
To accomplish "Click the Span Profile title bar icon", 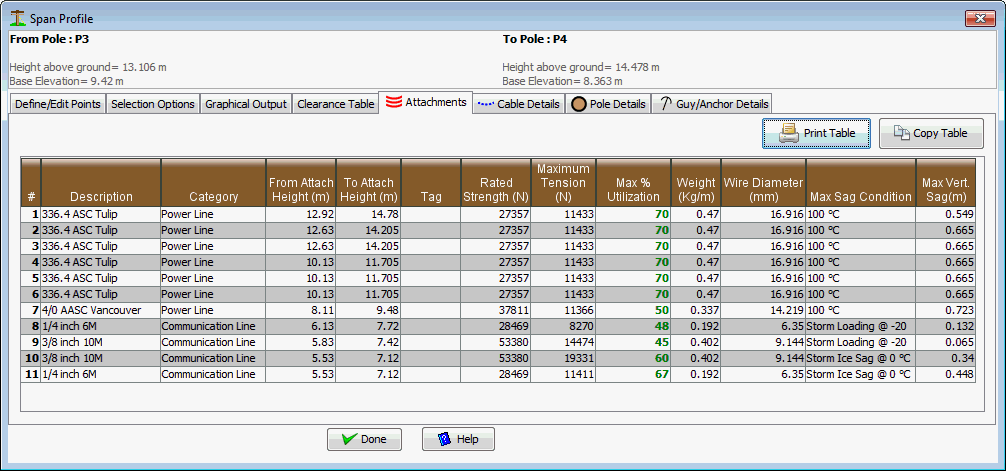I will tap(17, 17).
